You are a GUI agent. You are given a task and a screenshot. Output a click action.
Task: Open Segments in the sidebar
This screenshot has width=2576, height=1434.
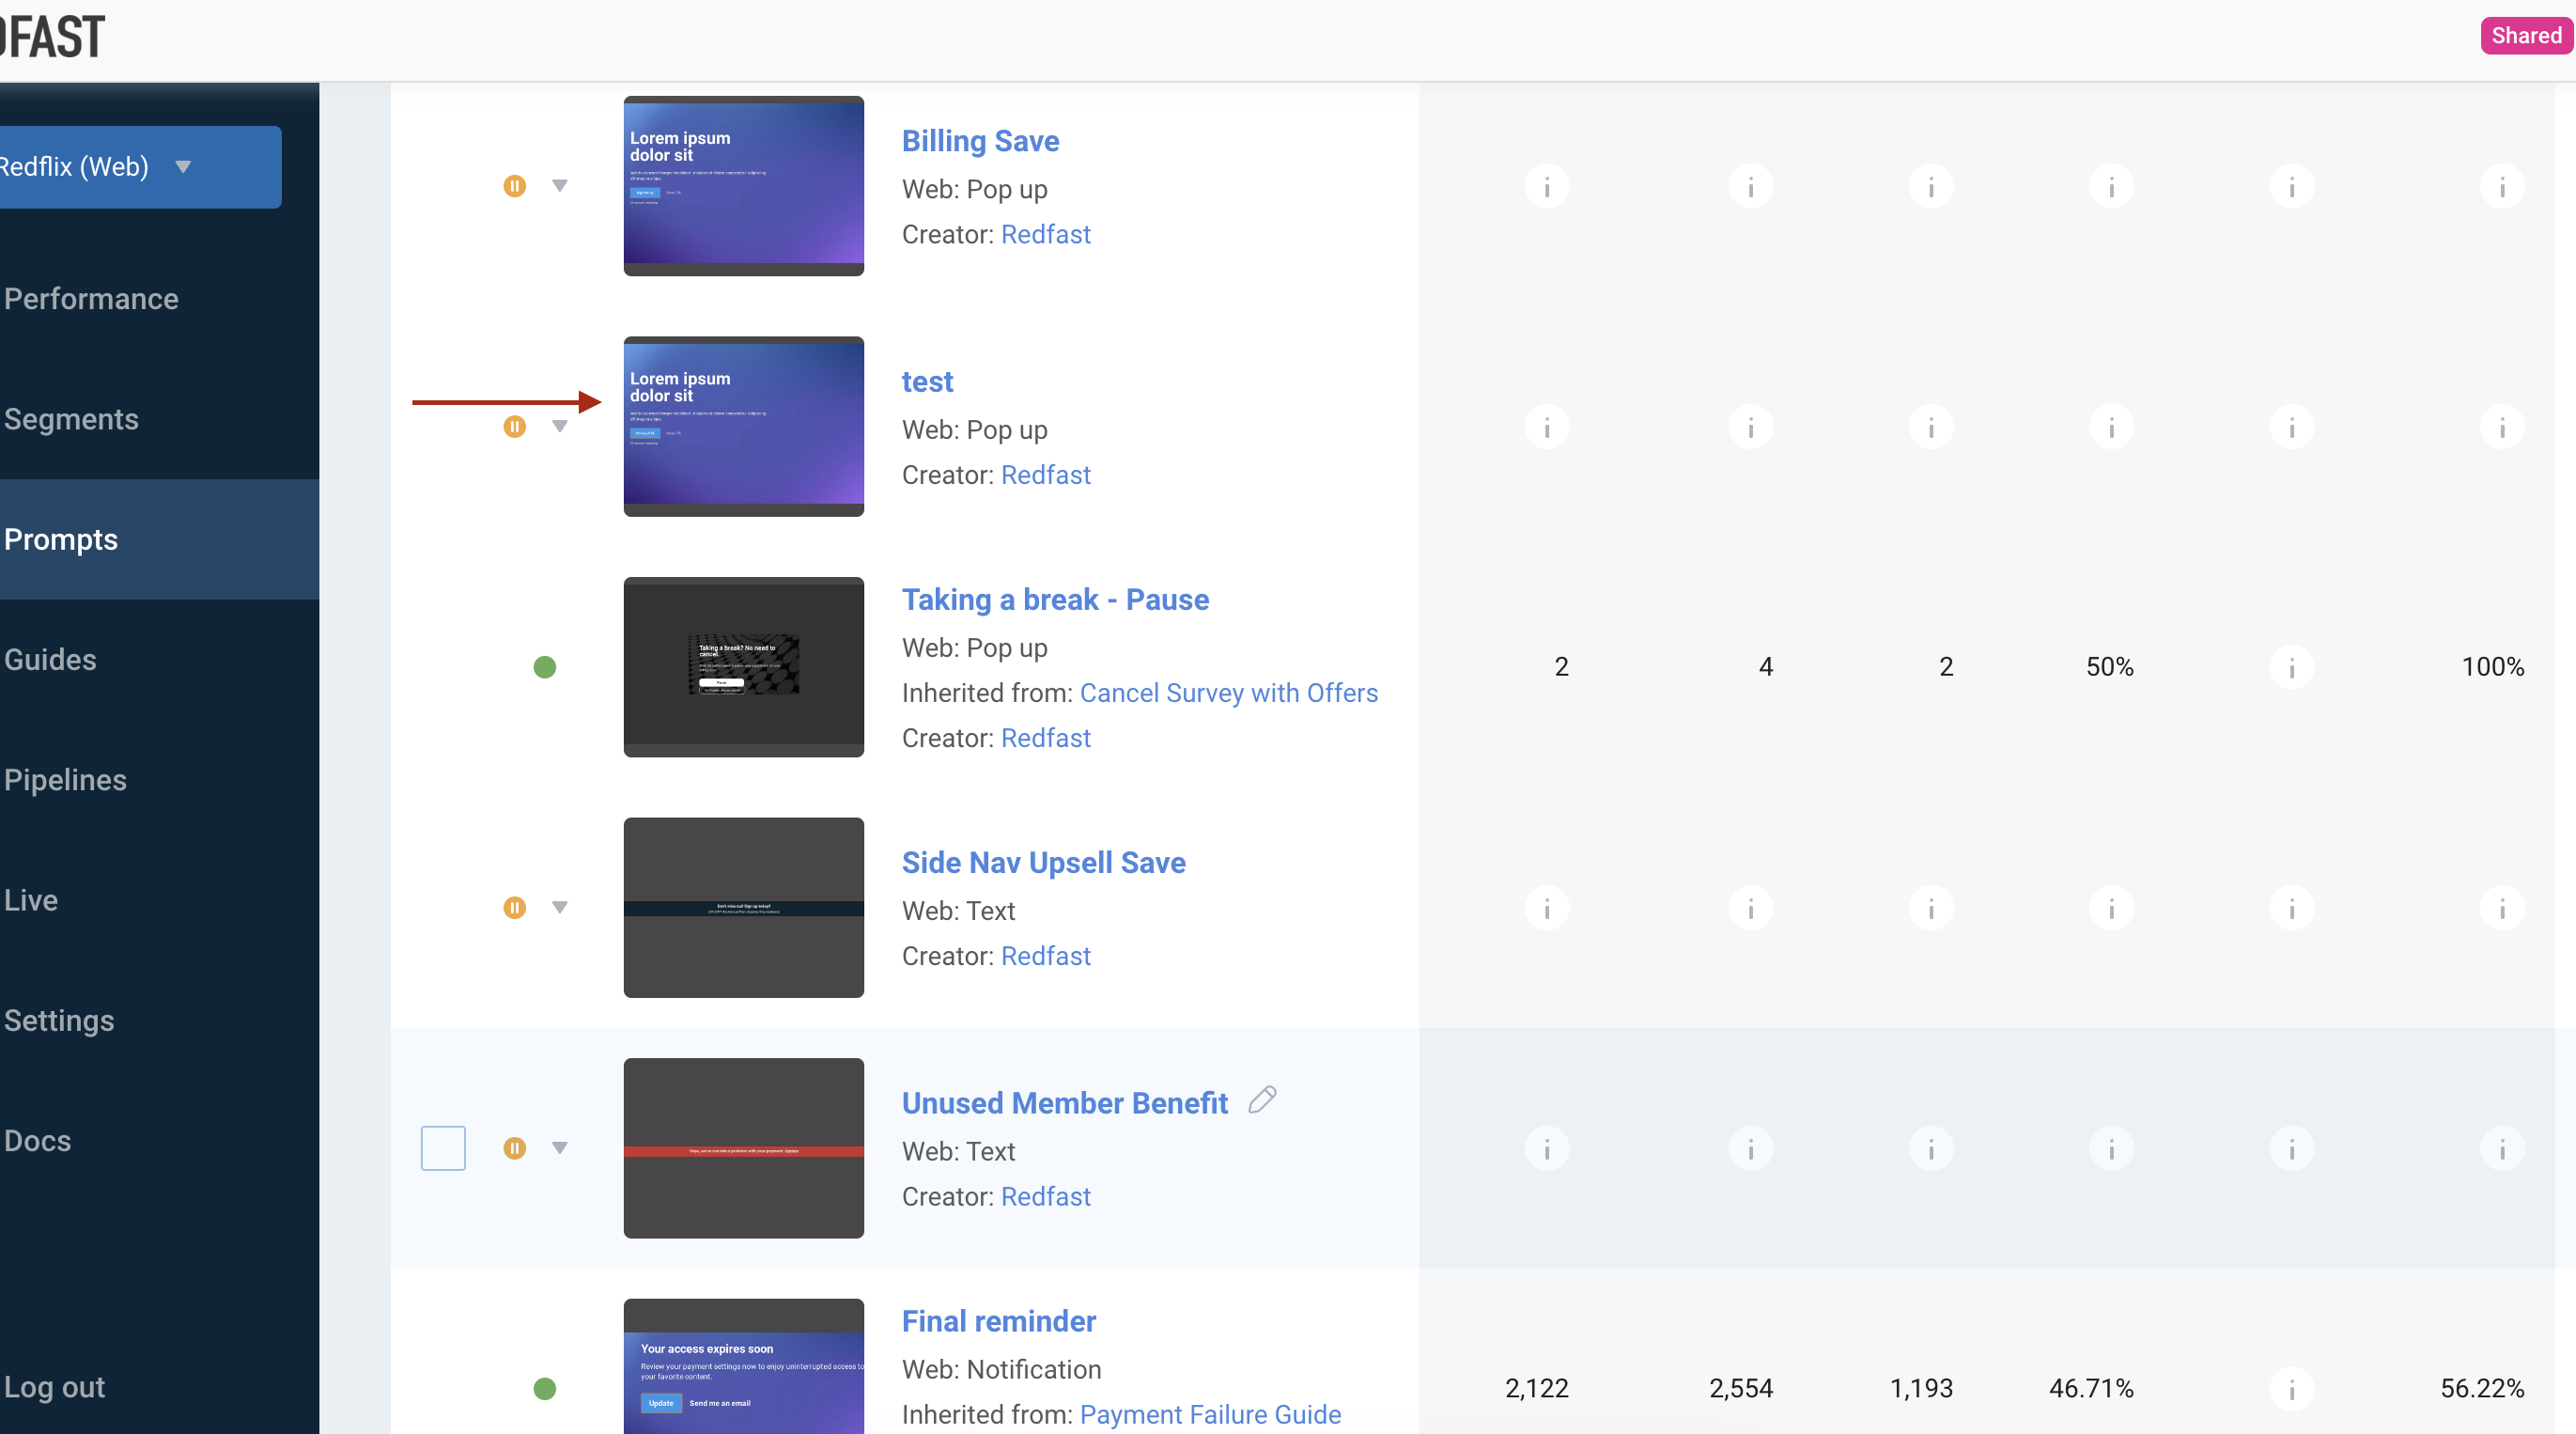(x=71, y=419)
